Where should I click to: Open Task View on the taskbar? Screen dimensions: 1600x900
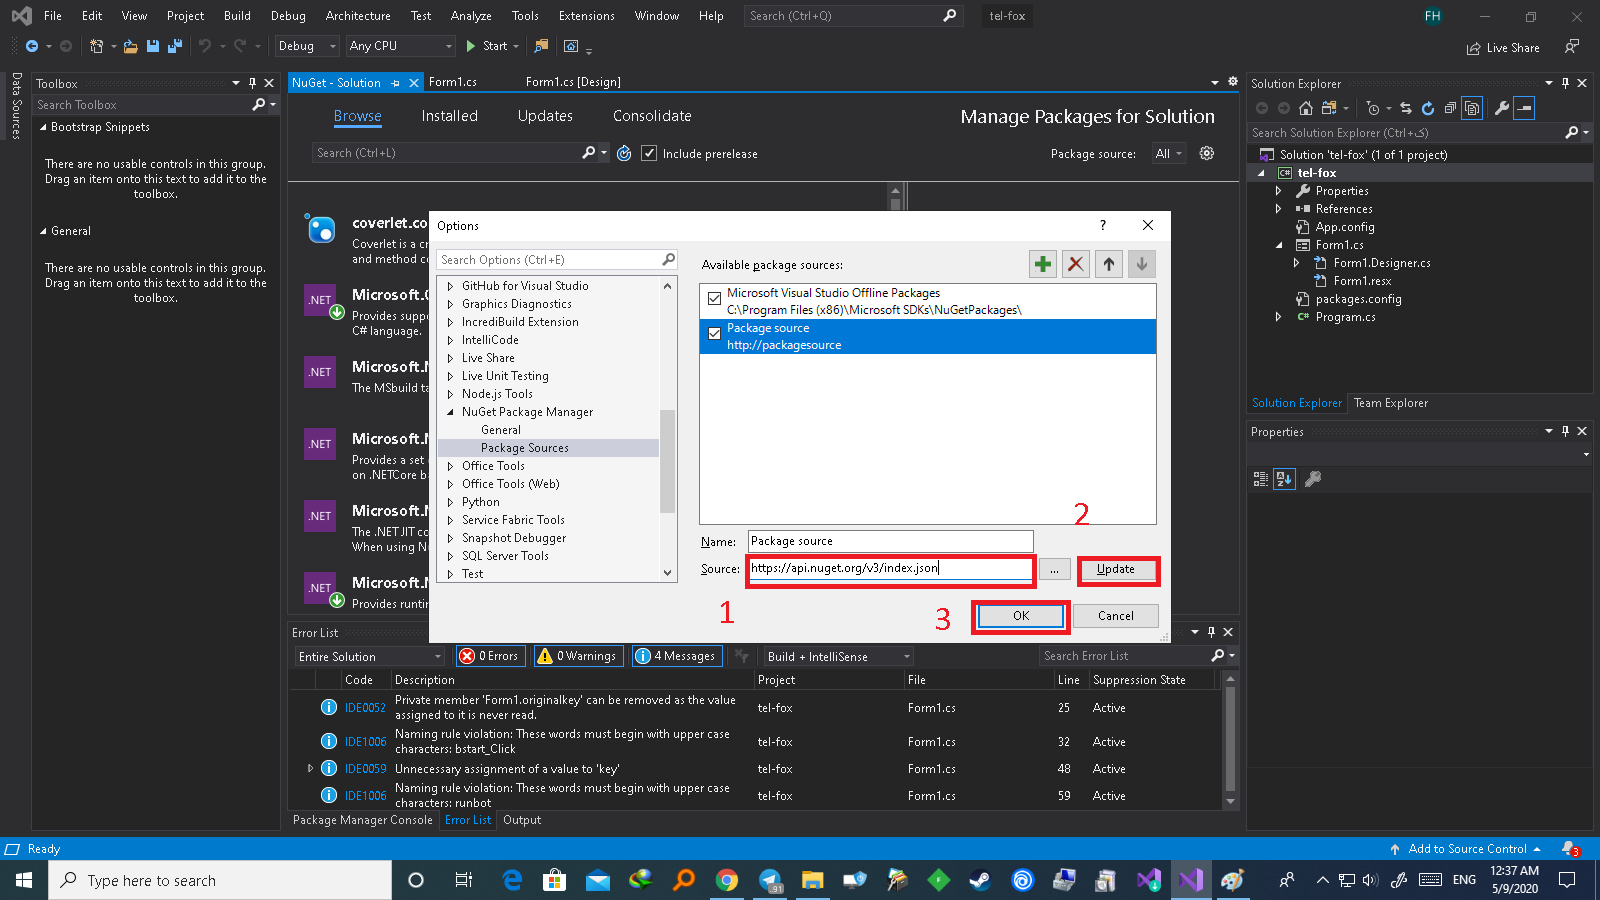point(464,880)
